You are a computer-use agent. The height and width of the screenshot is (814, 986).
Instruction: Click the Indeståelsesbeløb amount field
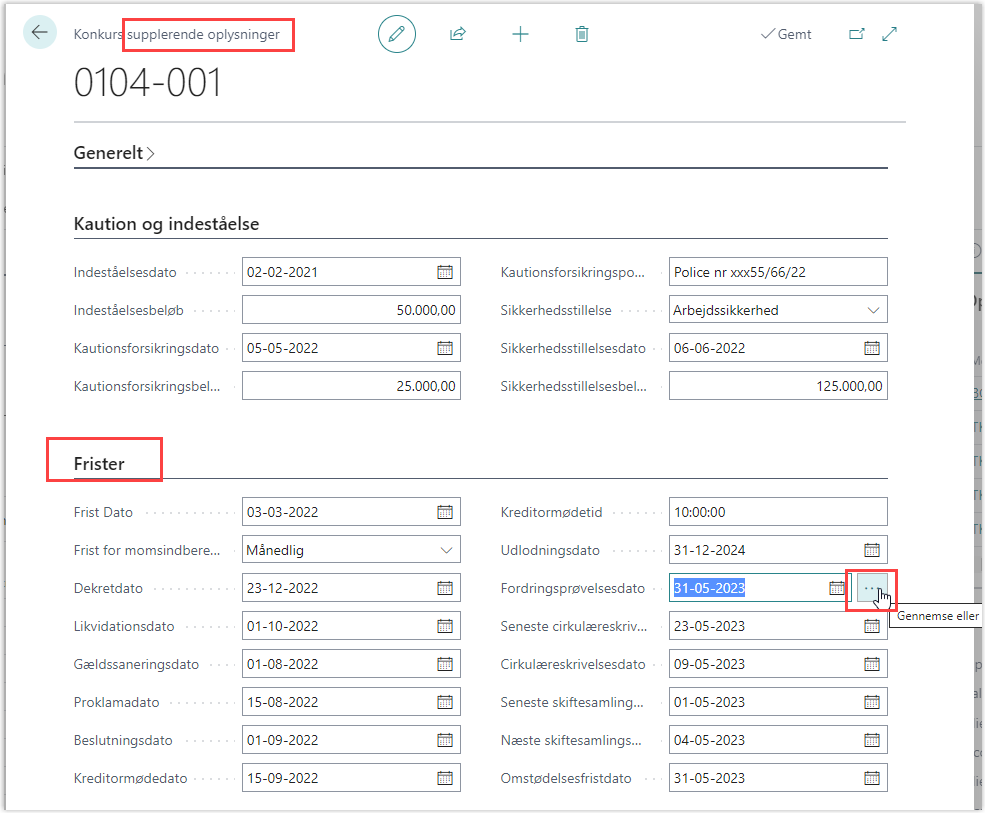tap(351, 310)
